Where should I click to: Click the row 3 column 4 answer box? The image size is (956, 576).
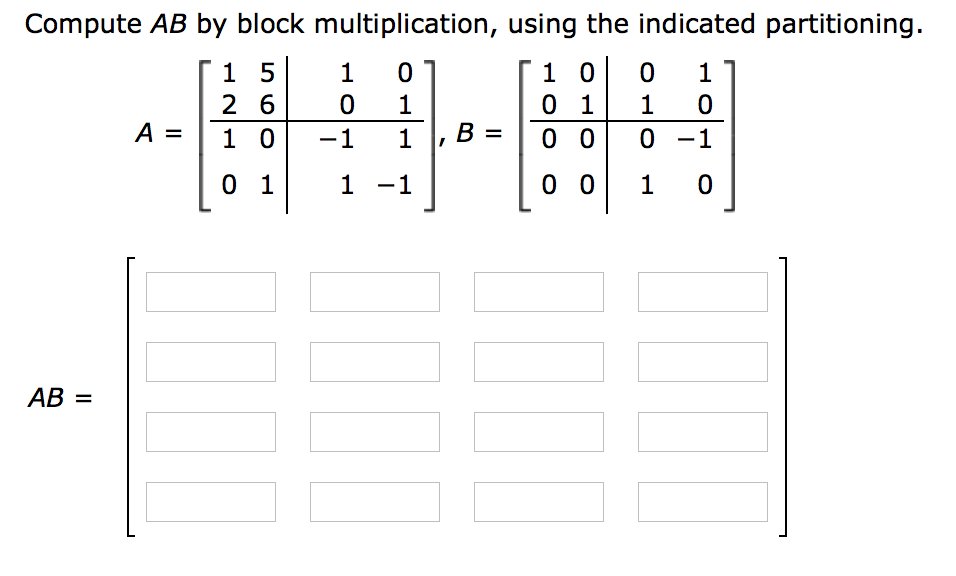point(702,432)
